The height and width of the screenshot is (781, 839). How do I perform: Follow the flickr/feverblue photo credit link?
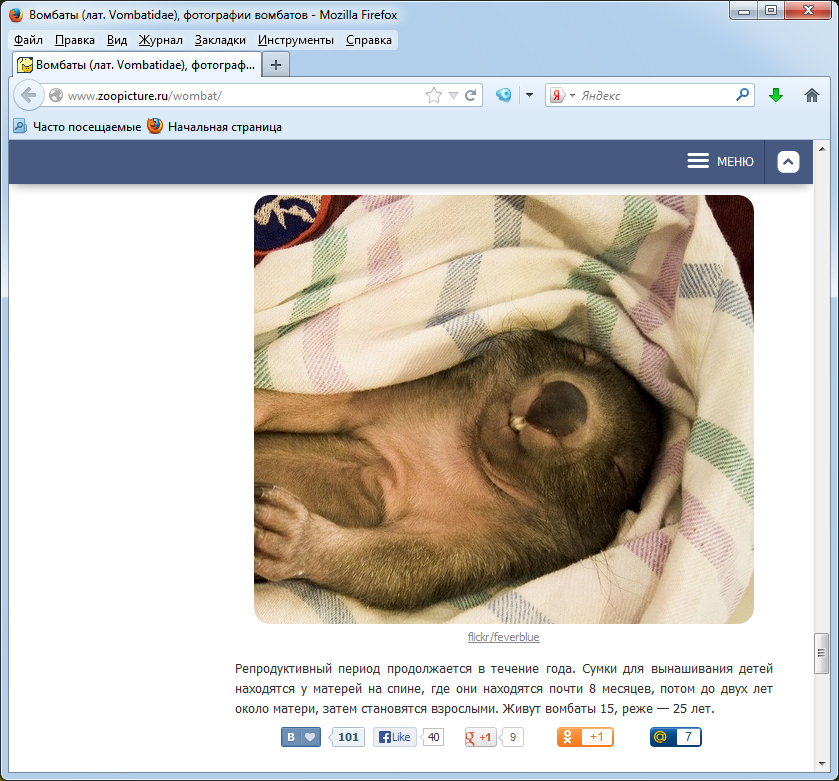pos(503,637)
